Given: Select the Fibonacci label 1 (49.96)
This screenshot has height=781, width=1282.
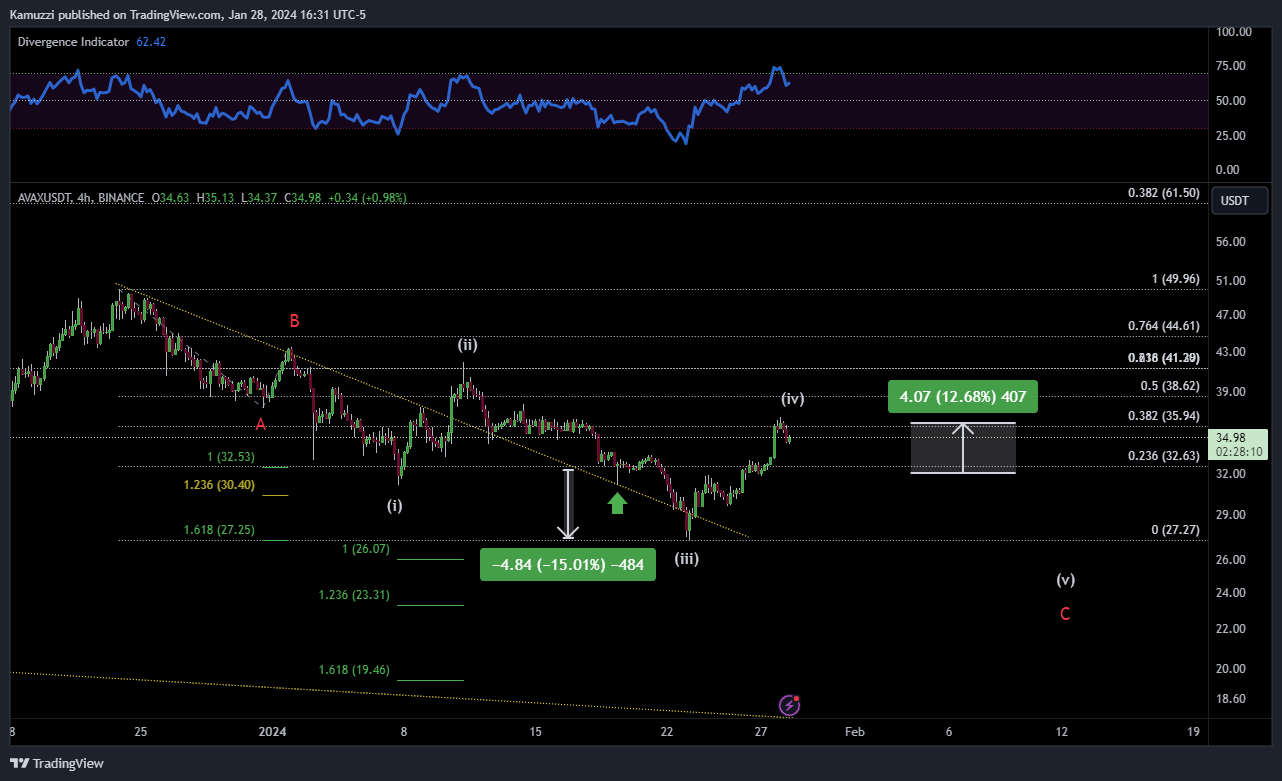Looking at the screenshot, I should coord(1176,279).
